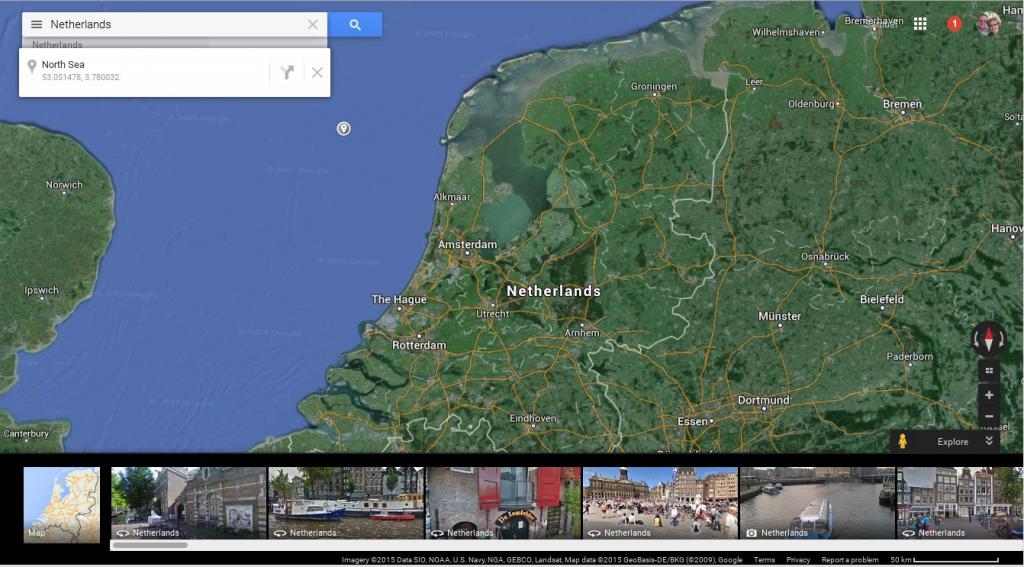Screen dimensions: 1024x567
Task: Reset map orientation with the compass
Action: [989, 339]
